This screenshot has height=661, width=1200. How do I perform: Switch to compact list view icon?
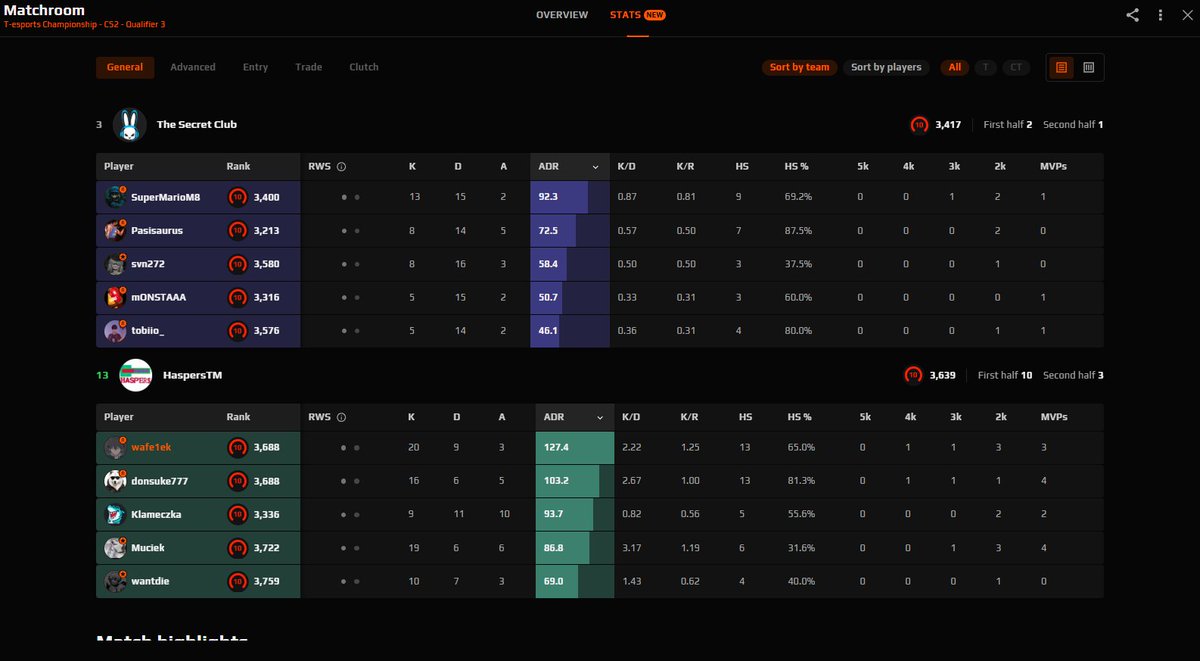1061,67
